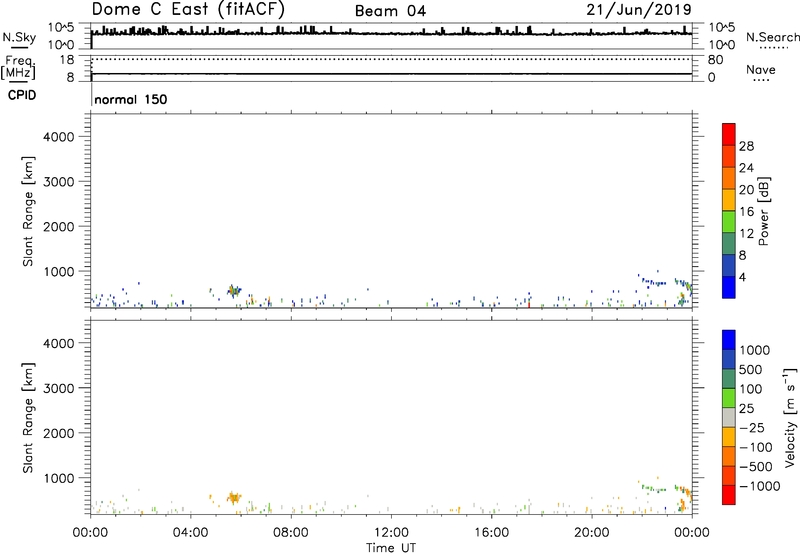The width and height of the screenshot is (800, 554).
Task: Click the 'Slant Range [km]' label of velocity panel
Action: pos(28,418)
